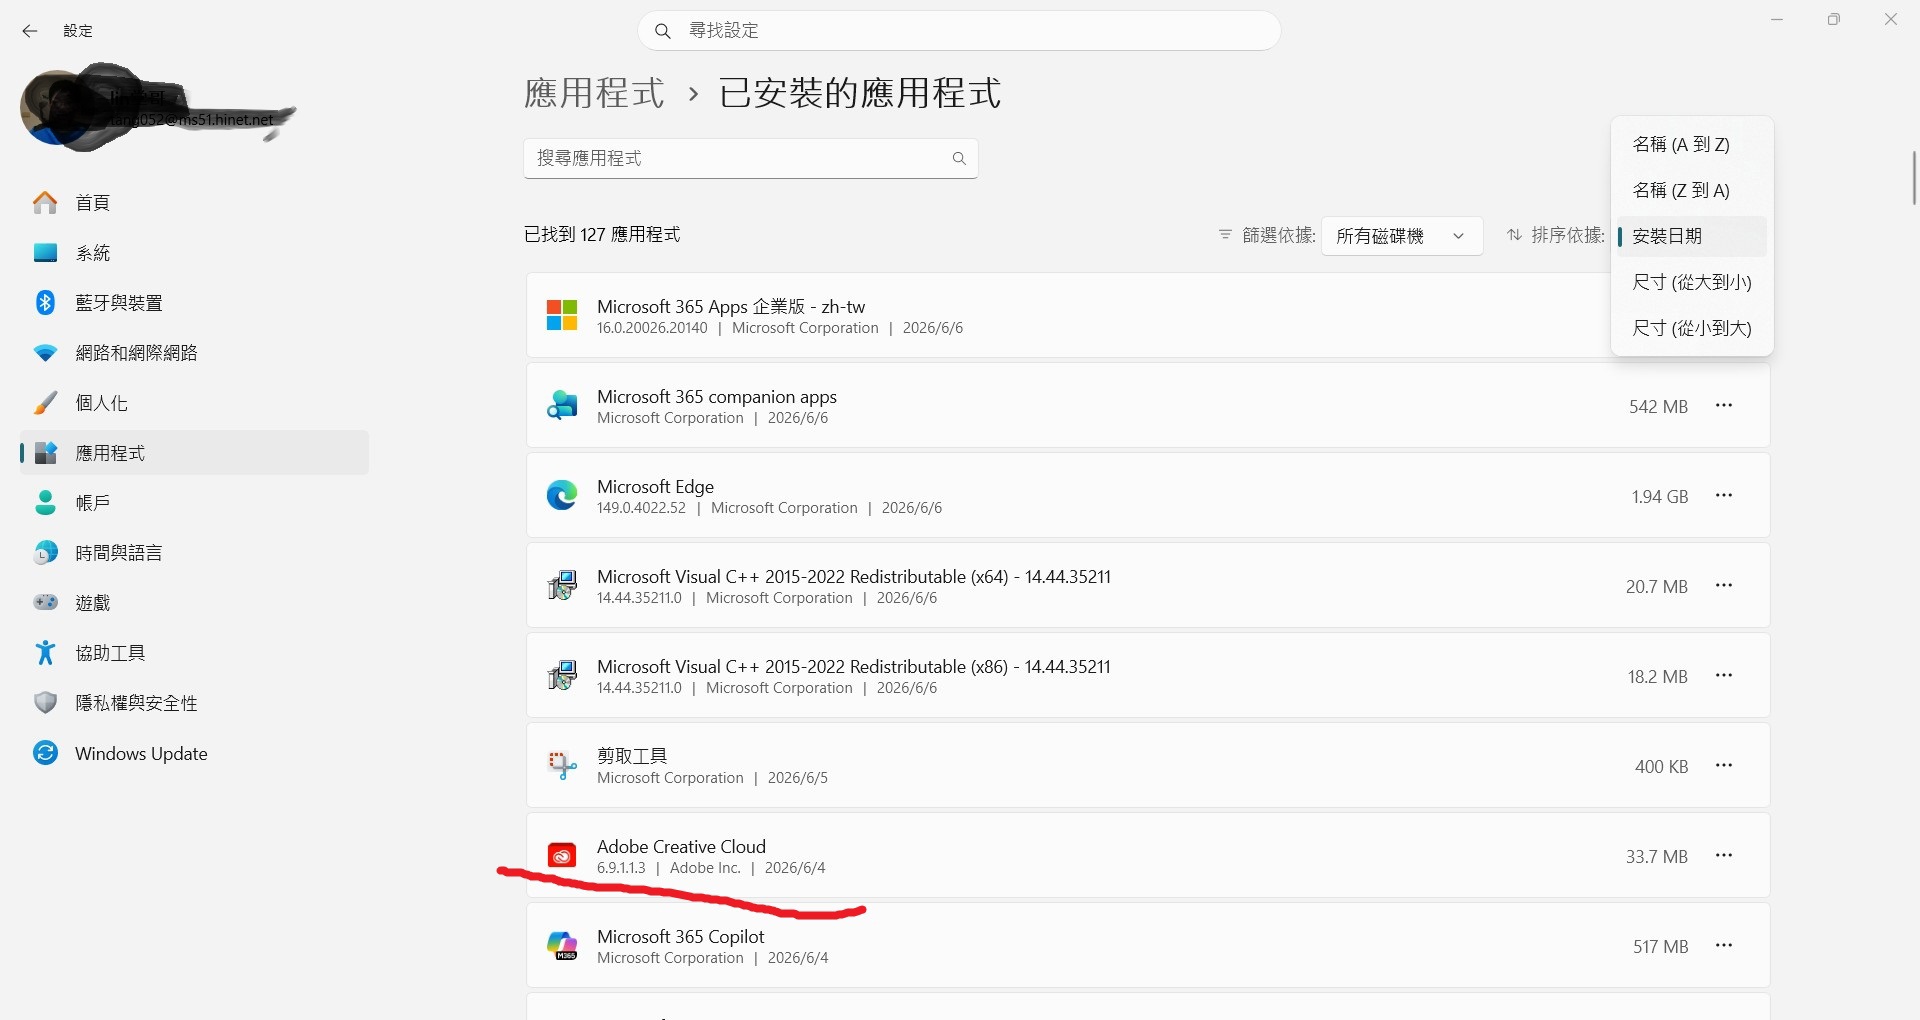Click the Microsoft 365 Copilot size 517 MB

pos(1661,947)
